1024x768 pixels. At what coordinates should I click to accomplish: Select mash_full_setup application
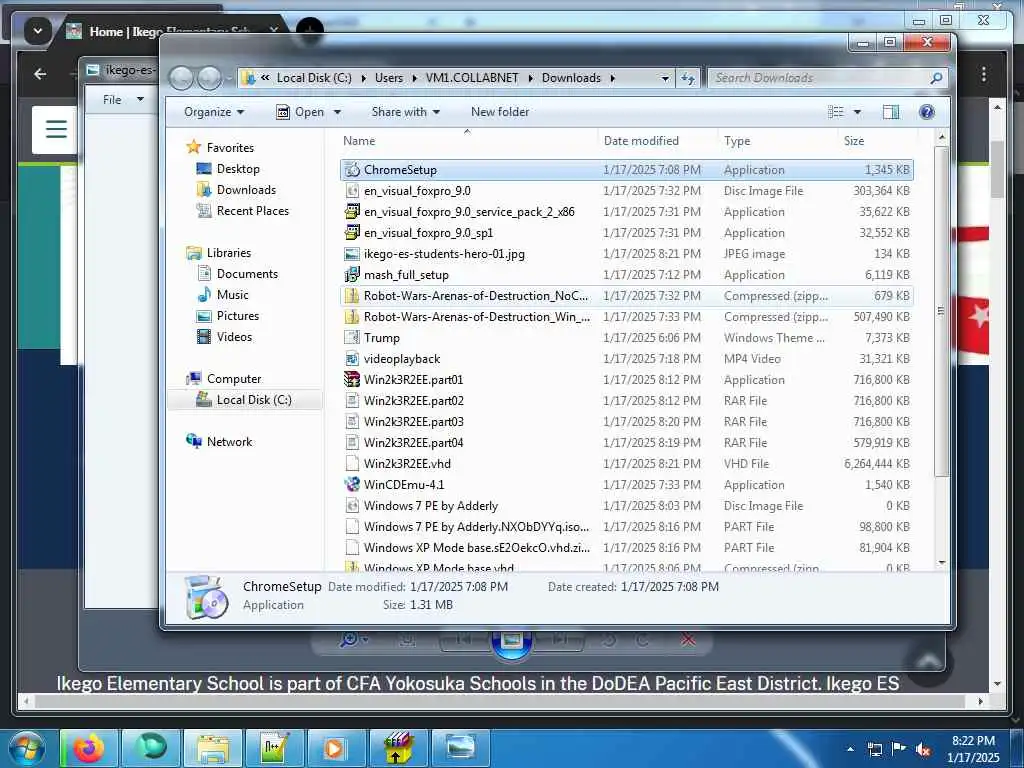626,275
